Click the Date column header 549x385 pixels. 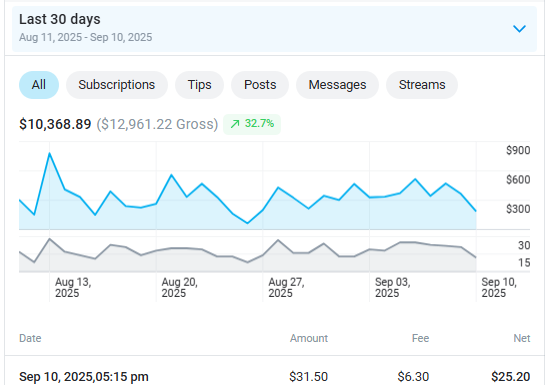click(x=30, y=338)
